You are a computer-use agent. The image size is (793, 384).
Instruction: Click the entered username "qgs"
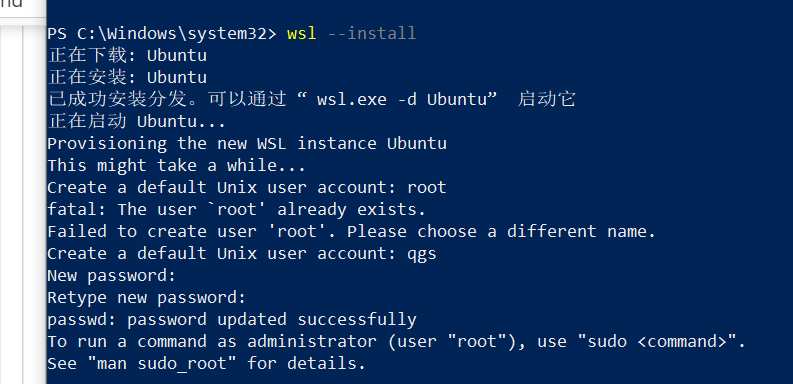[x=422, y=254]
